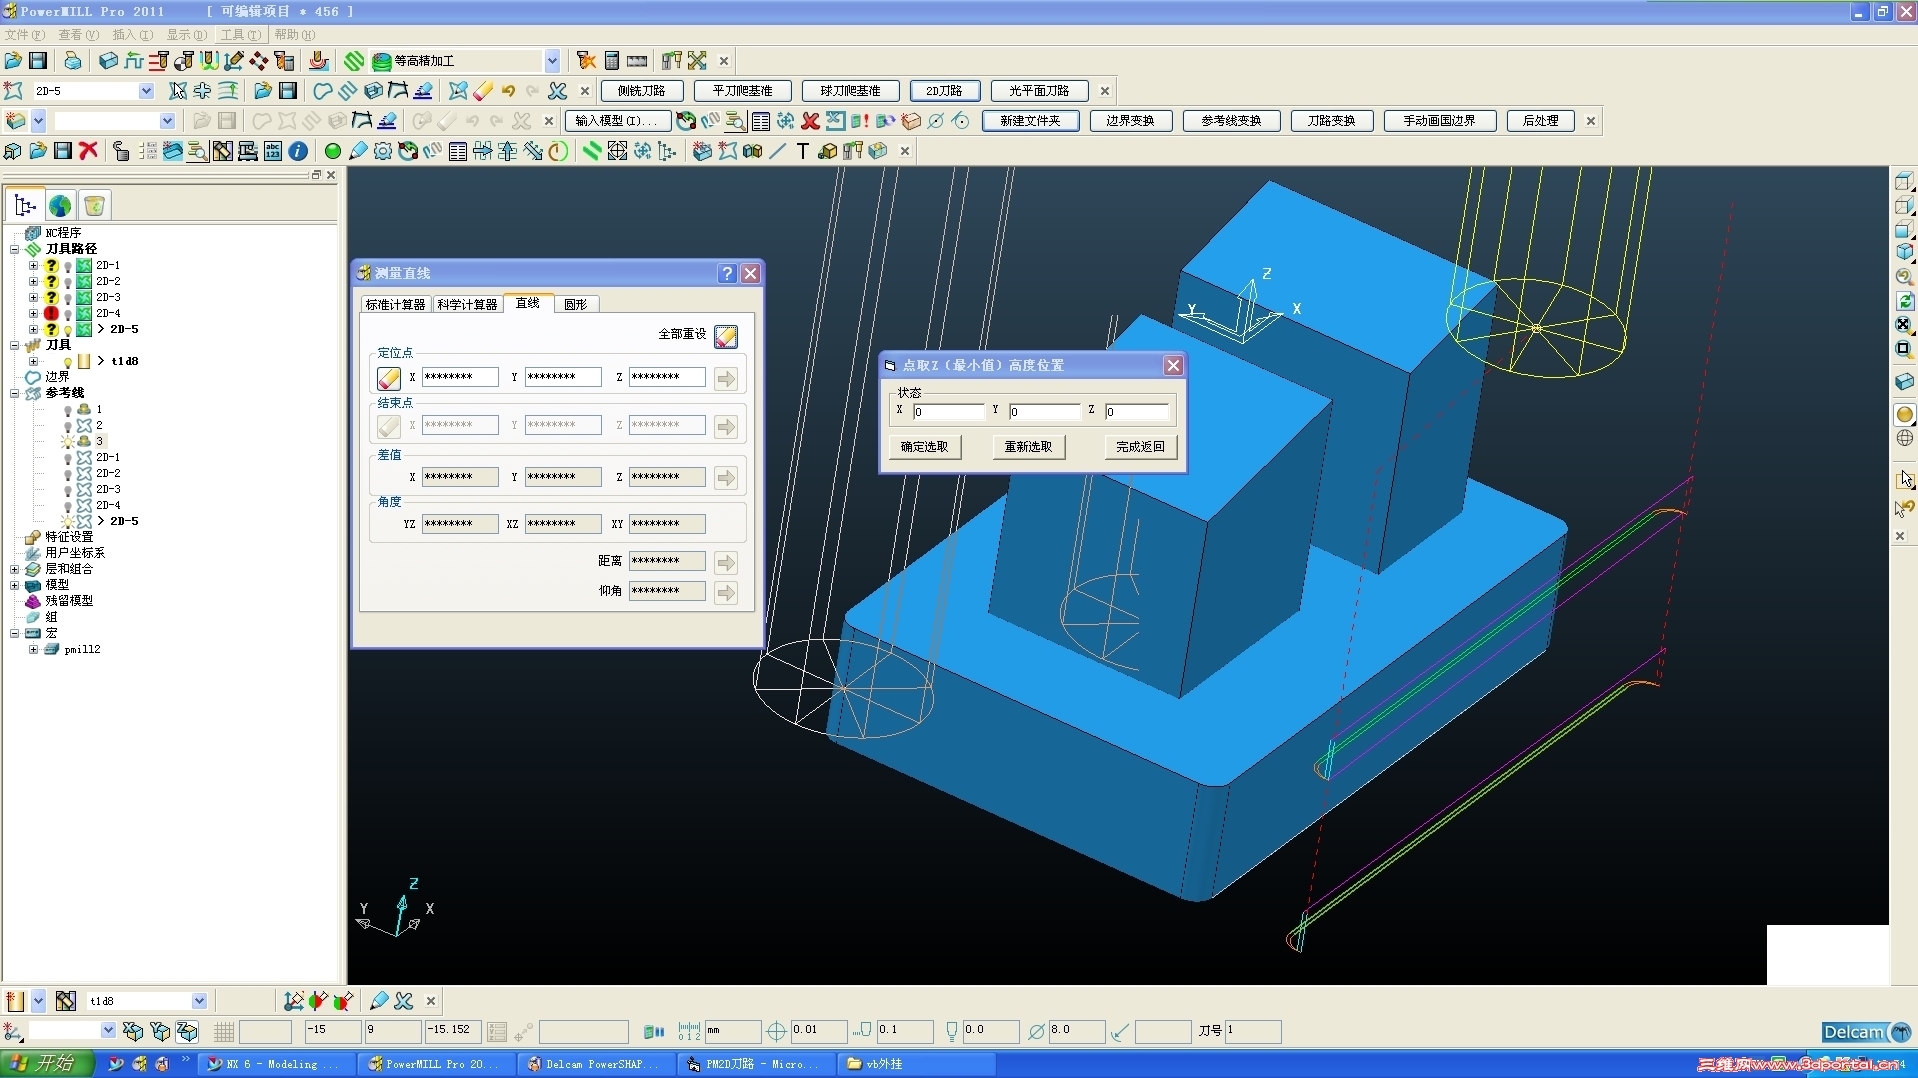
Task: Click the blue info icon in the fourth toolbar
Action: pyautogui.click(x=298, y=151)
